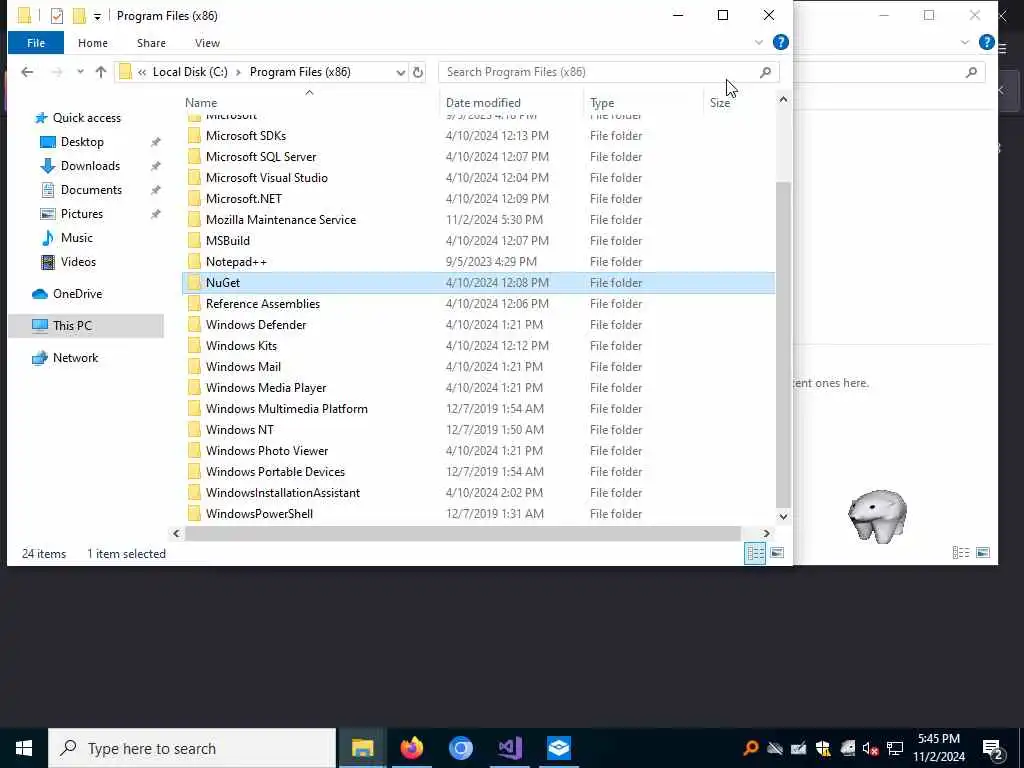
Task: Open Firefox from taskbar
Action: [x=411, y=748]
